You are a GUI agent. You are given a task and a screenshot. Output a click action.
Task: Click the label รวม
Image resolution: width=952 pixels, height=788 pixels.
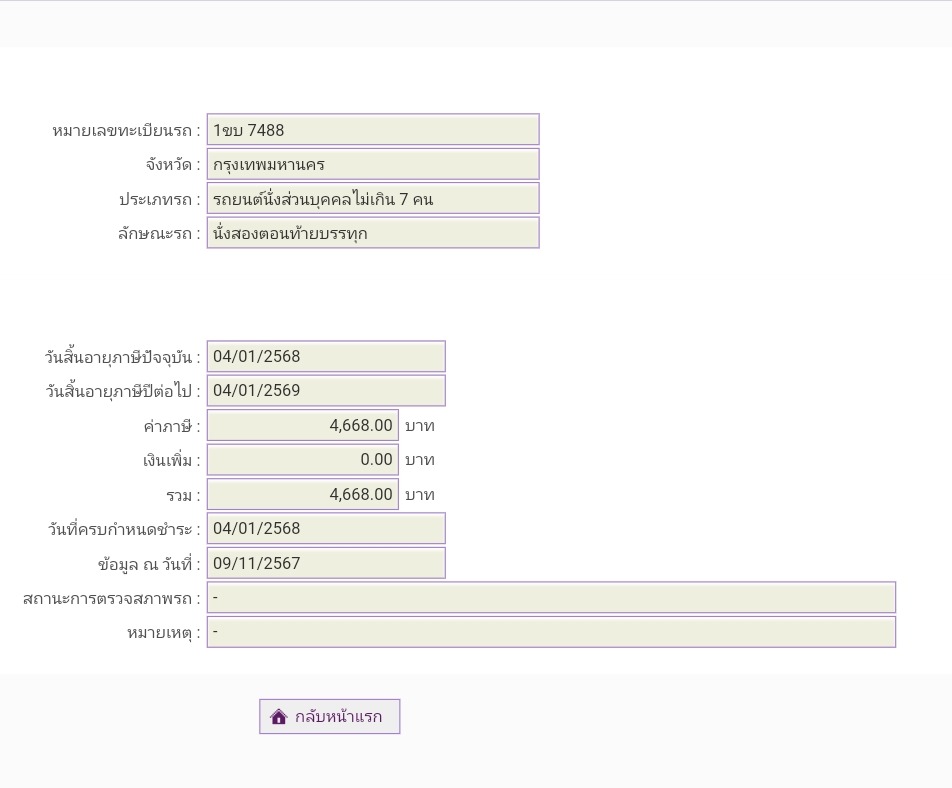pos(183,495)
